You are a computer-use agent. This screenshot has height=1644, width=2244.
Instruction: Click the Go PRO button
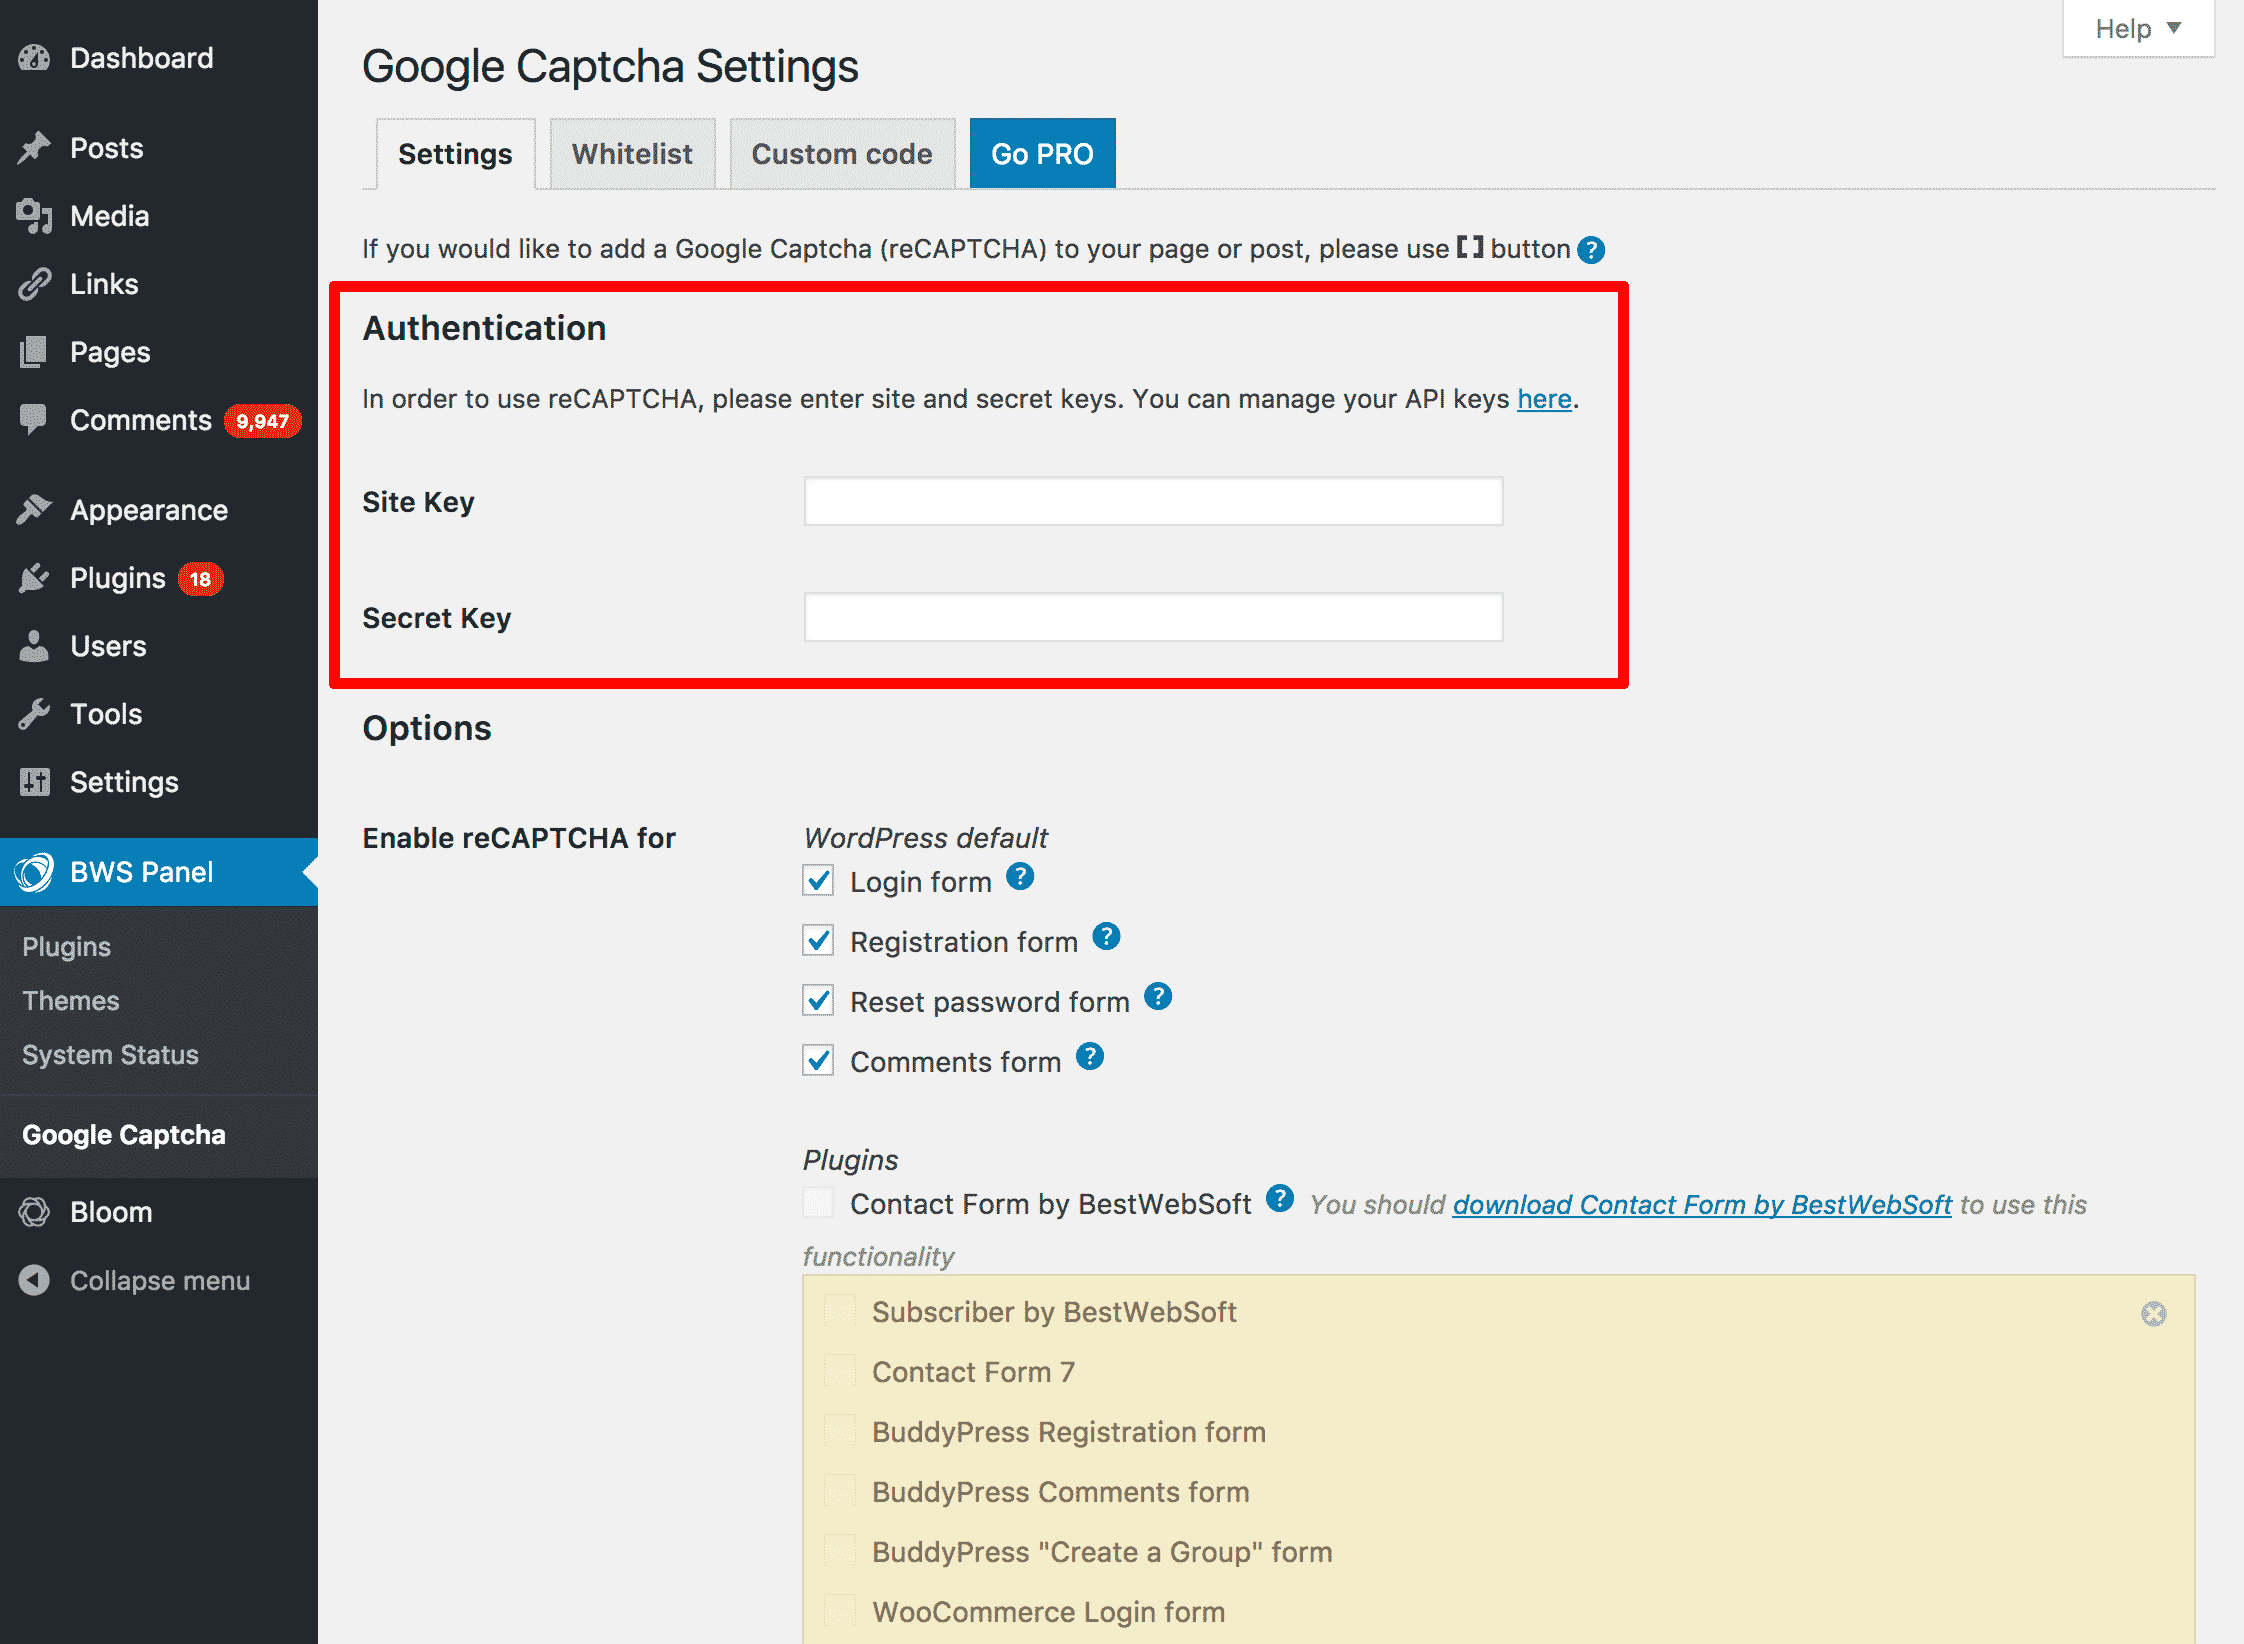point(1041,154)
